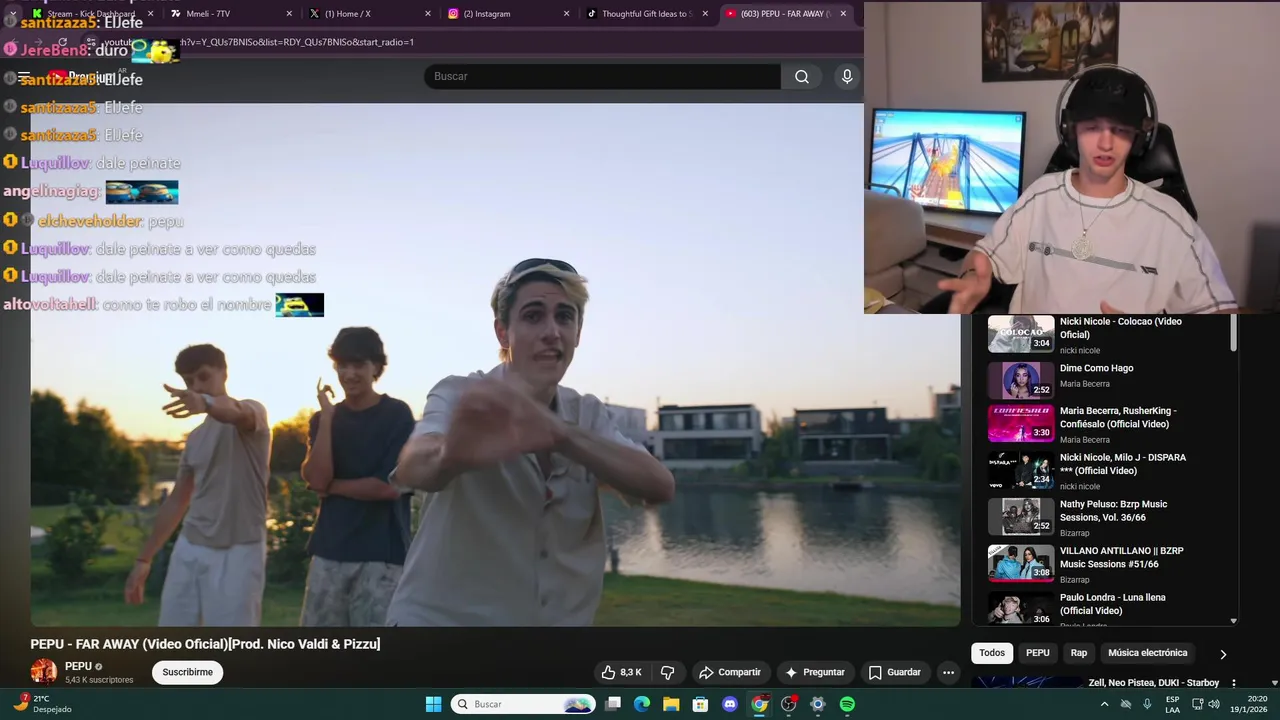This screenshot has width=1280, height=720.
Task: Close the Instagram tab
Action: click(x=566, y=13)
